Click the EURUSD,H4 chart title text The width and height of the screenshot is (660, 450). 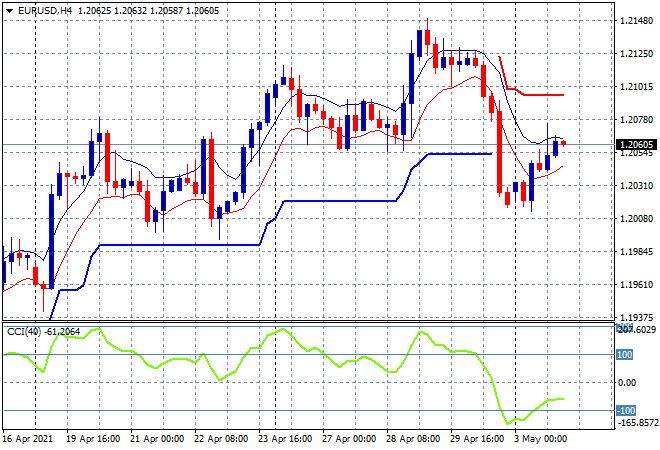click(45, 11)
